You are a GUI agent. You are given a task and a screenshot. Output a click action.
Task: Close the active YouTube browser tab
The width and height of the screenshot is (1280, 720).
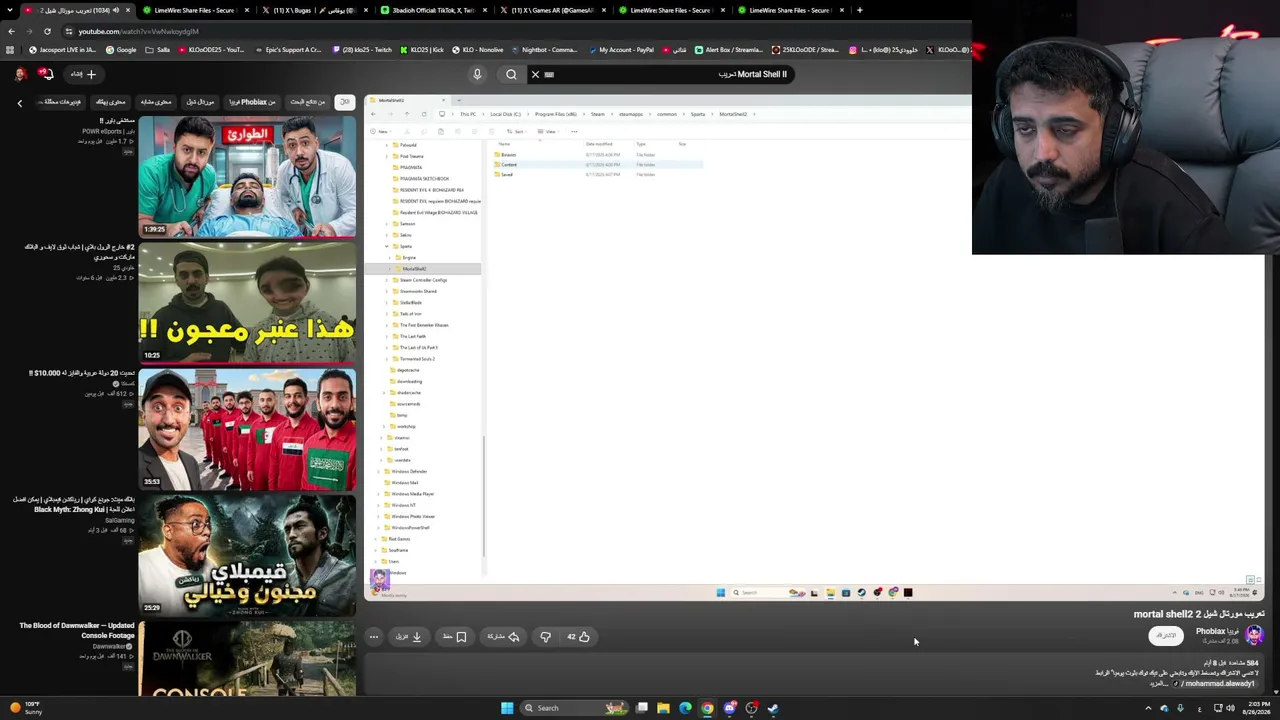point(128,10)
